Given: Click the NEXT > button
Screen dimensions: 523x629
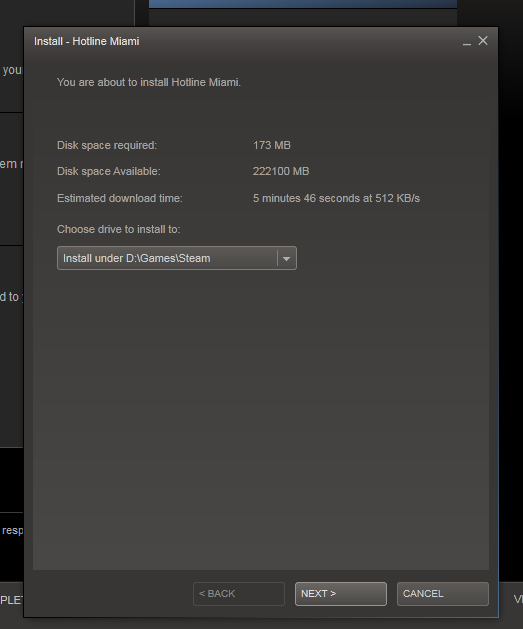Looking at the screenshot, I should coord(341,594).
